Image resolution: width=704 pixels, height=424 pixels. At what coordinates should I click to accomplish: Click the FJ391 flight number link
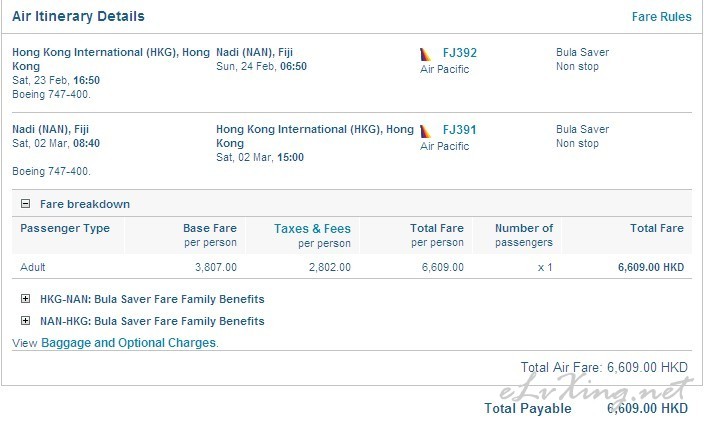click(460, 130)
